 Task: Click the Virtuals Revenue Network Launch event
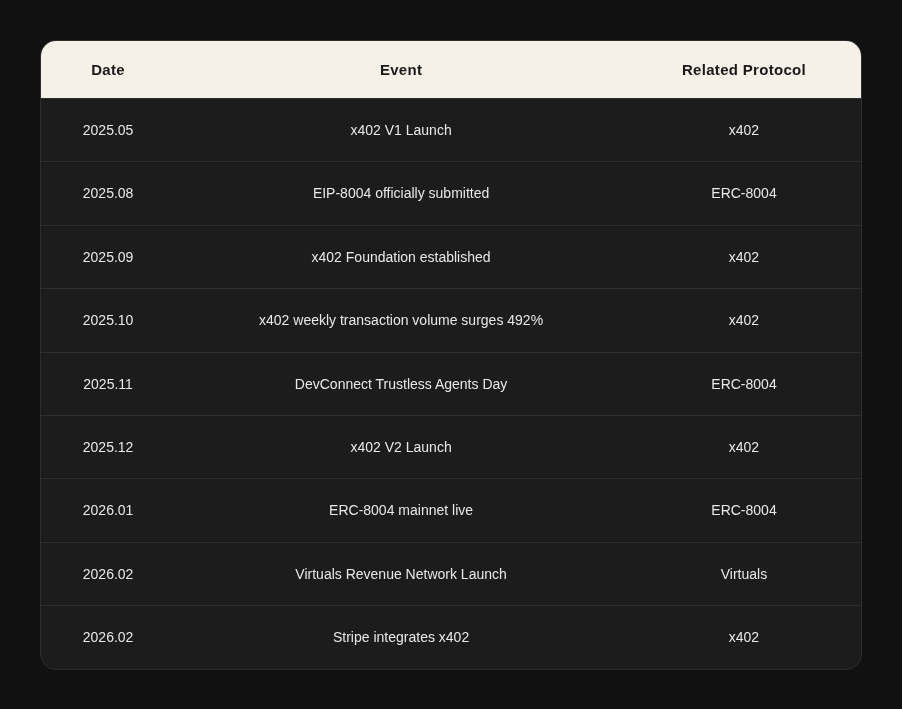(401, 574)
